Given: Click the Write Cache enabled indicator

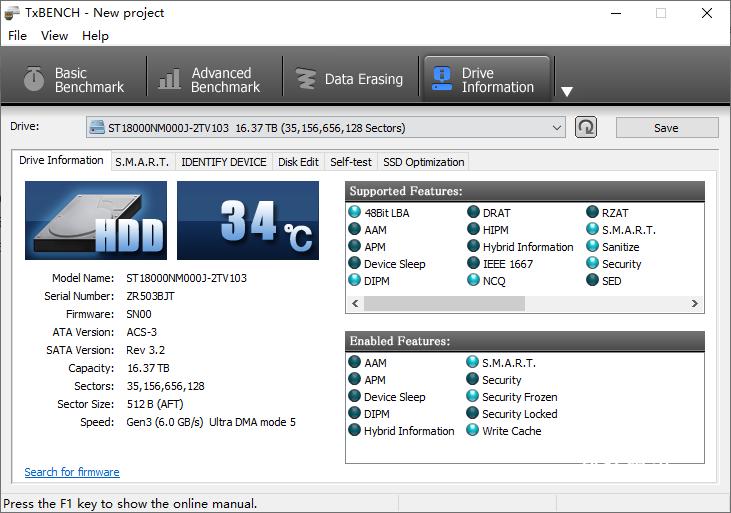Looking at the screenshot, I should (474, 431).
